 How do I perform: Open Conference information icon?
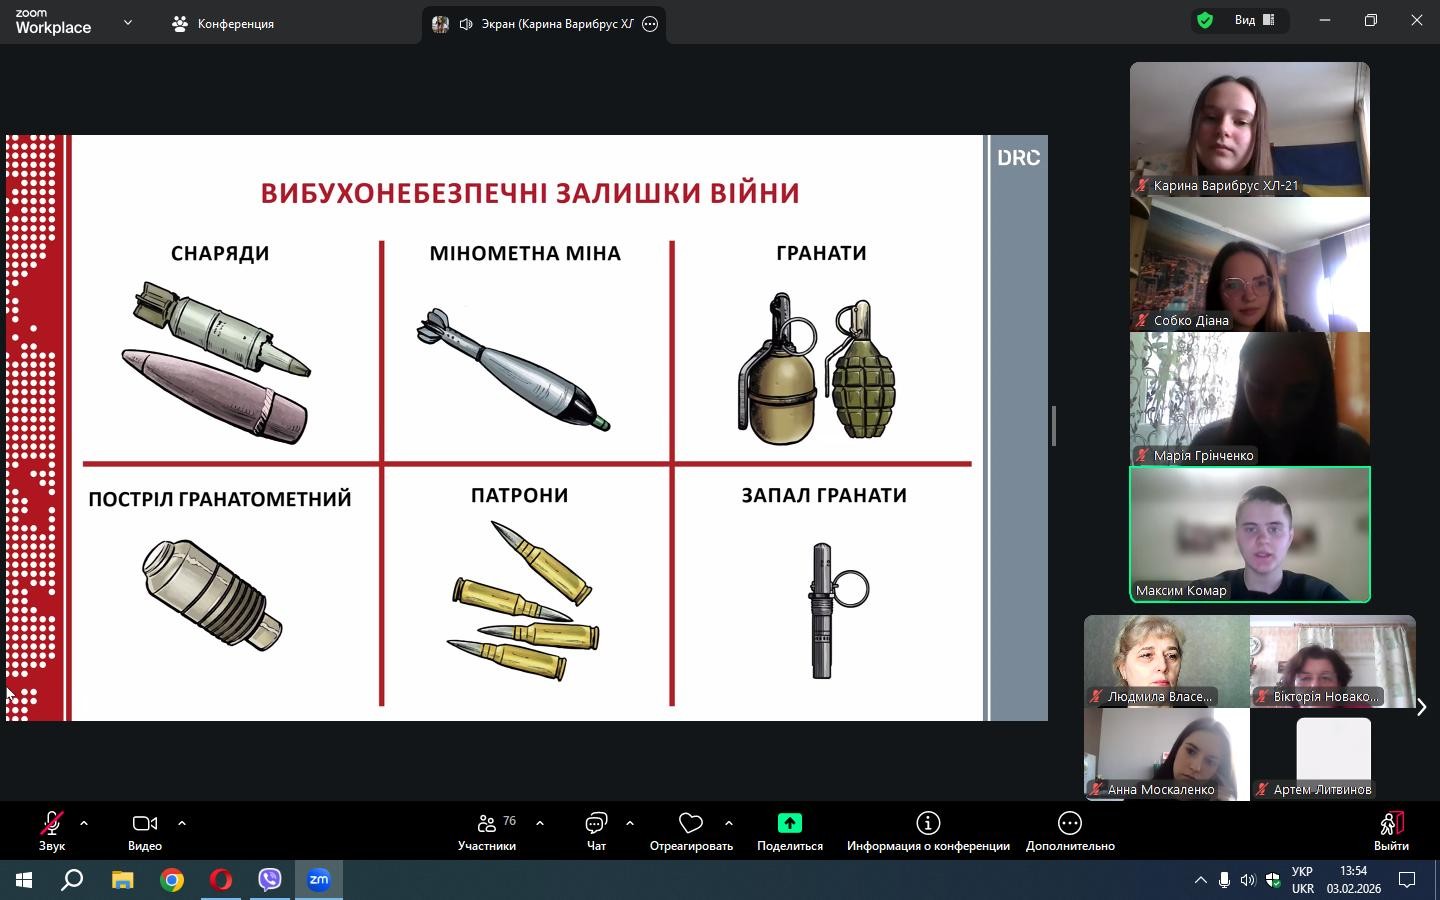pos(928,823)
